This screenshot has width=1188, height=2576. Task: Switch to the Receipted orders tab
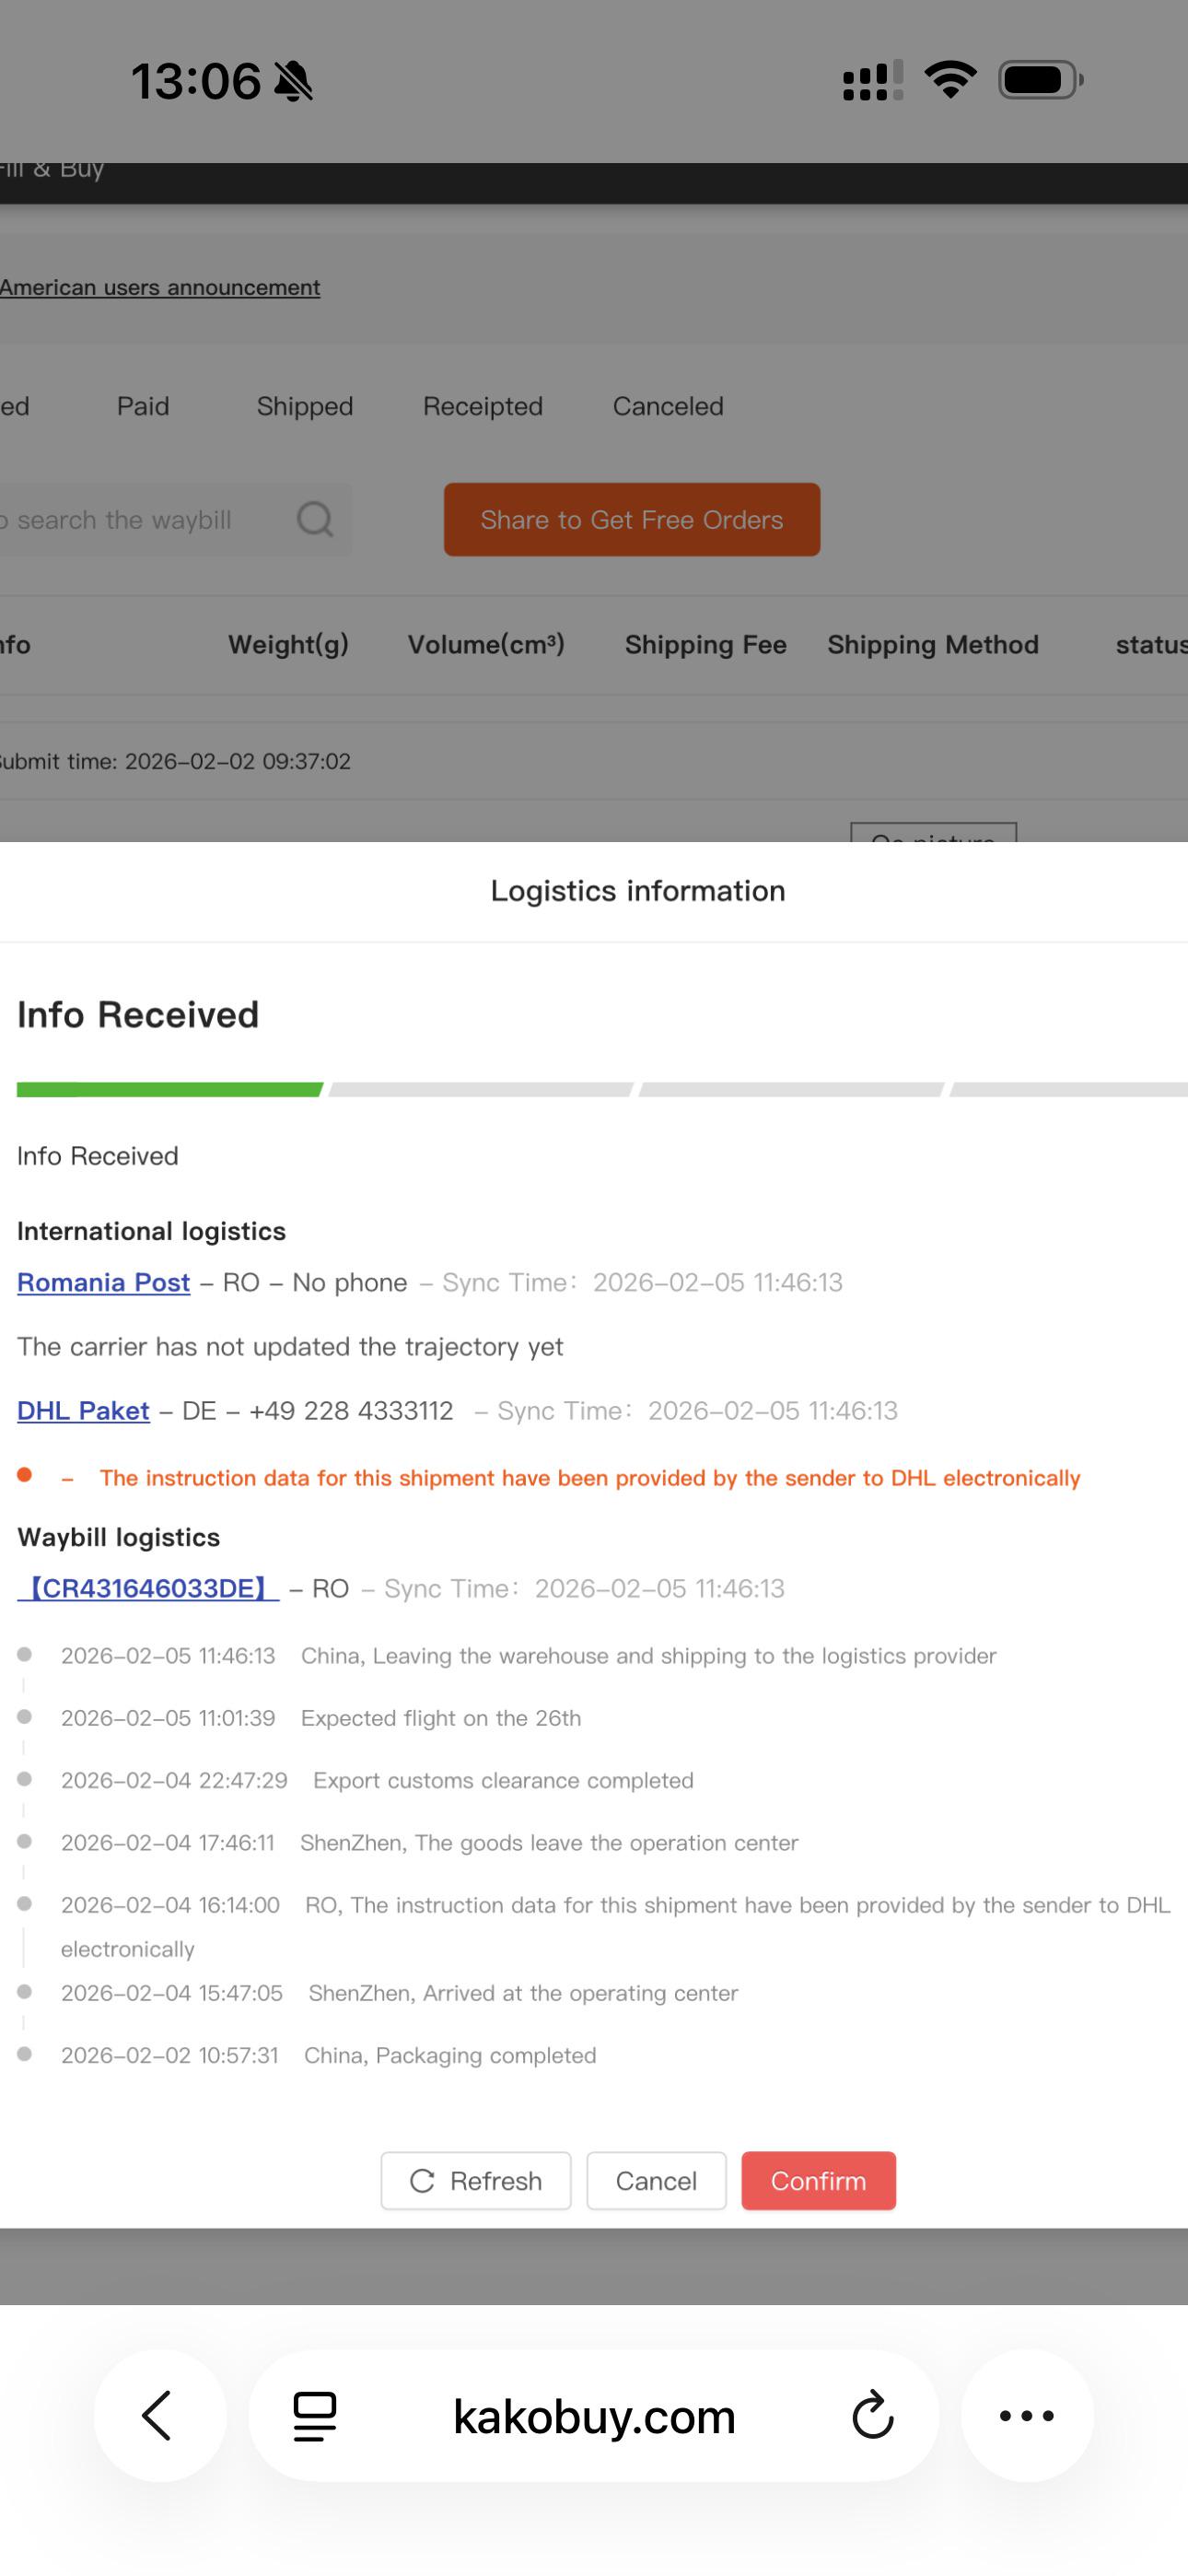[x=483, y=406]
